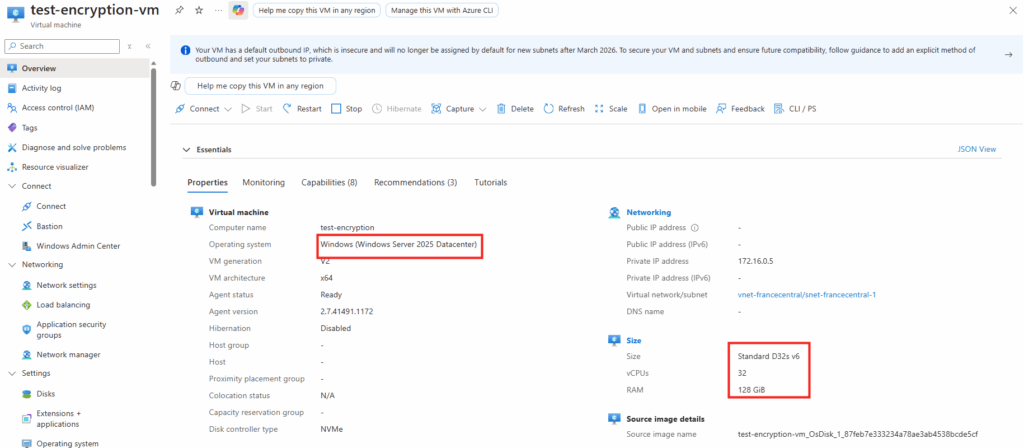Open the JSON View link
This screenshot has height=448, width=1024.
click(x=976, y=149)
